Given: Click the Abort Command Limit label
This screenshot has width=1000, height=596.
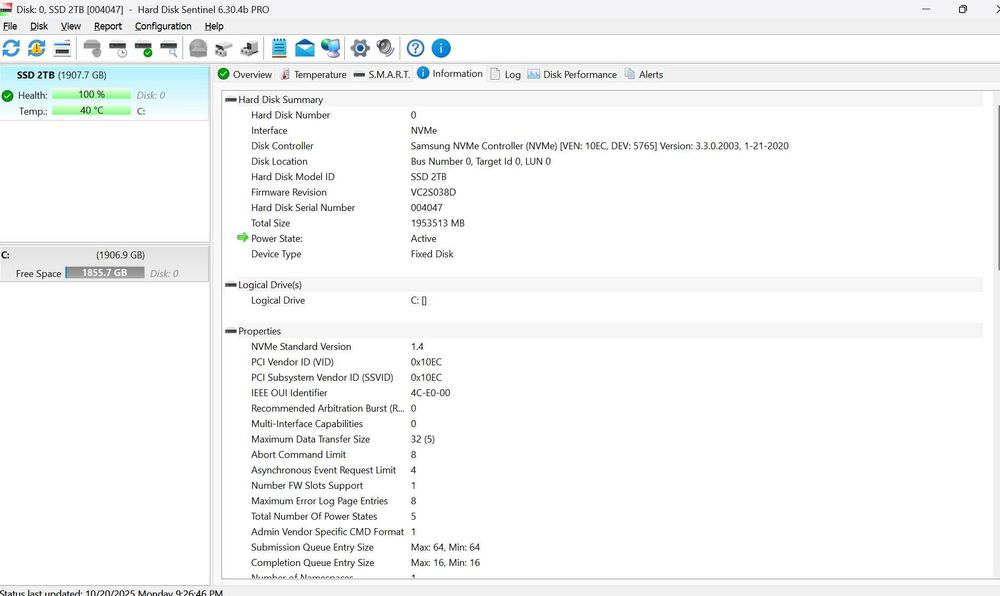Looking at the screenshot, I should pyautogui.click(x=298, y=454).
